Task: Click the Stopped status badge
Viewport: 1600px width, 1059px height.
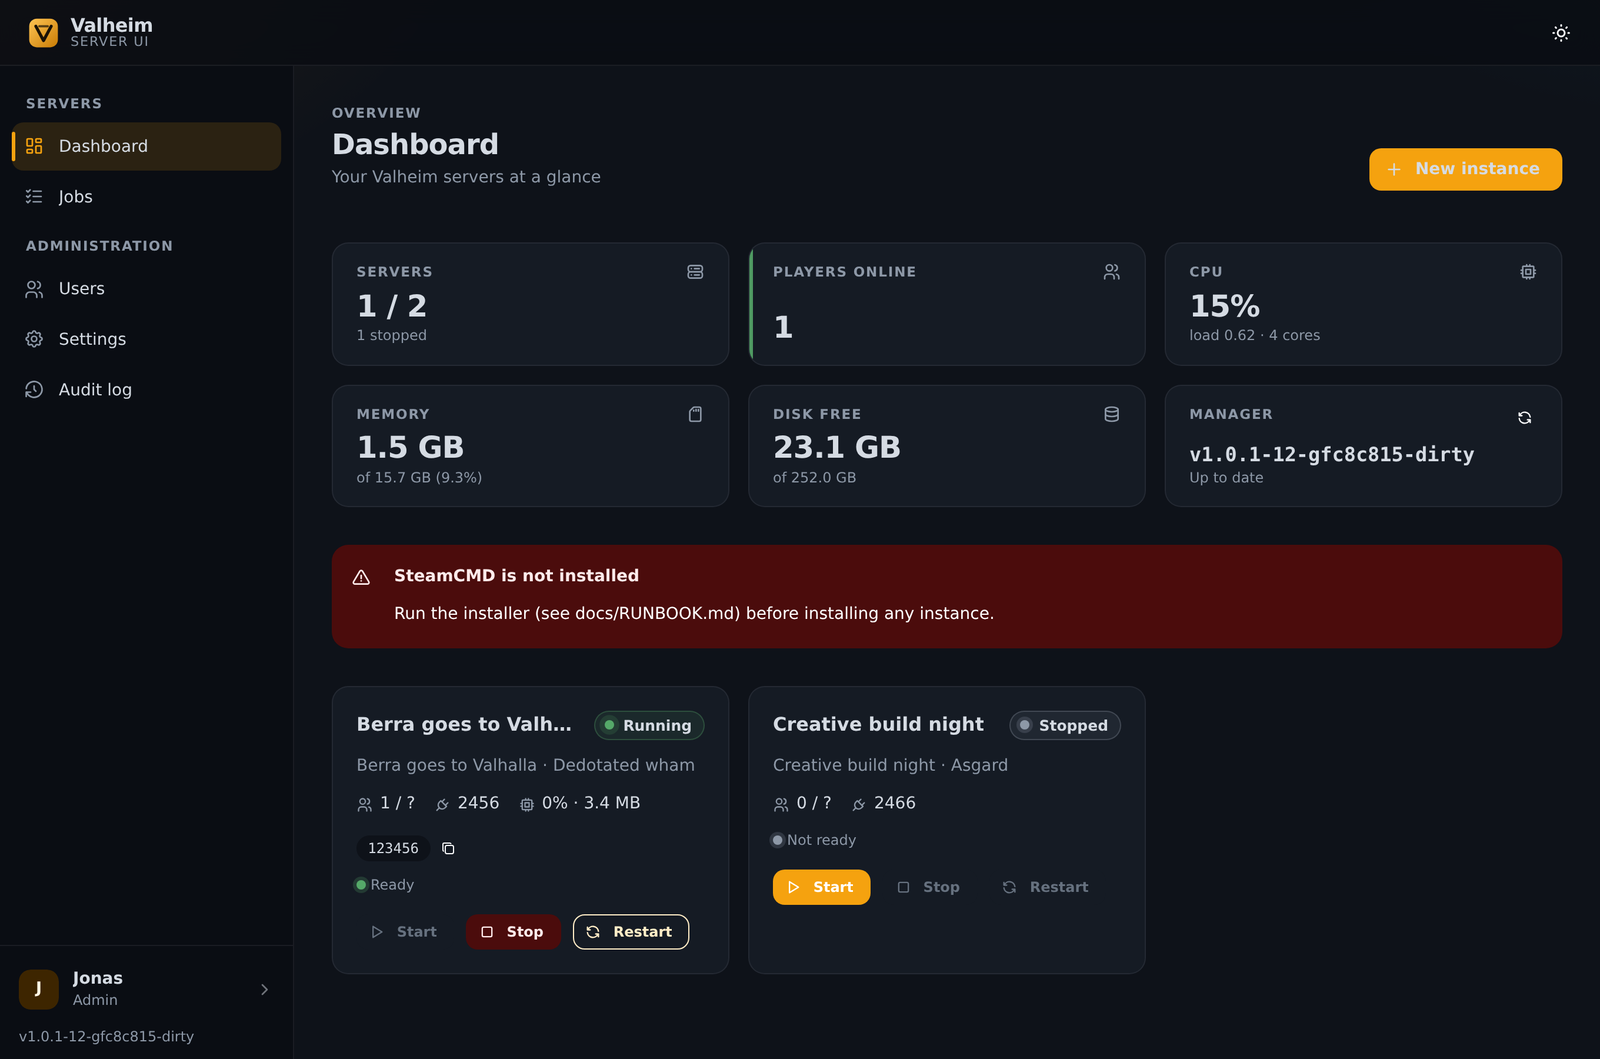Action: (1065, 725)
